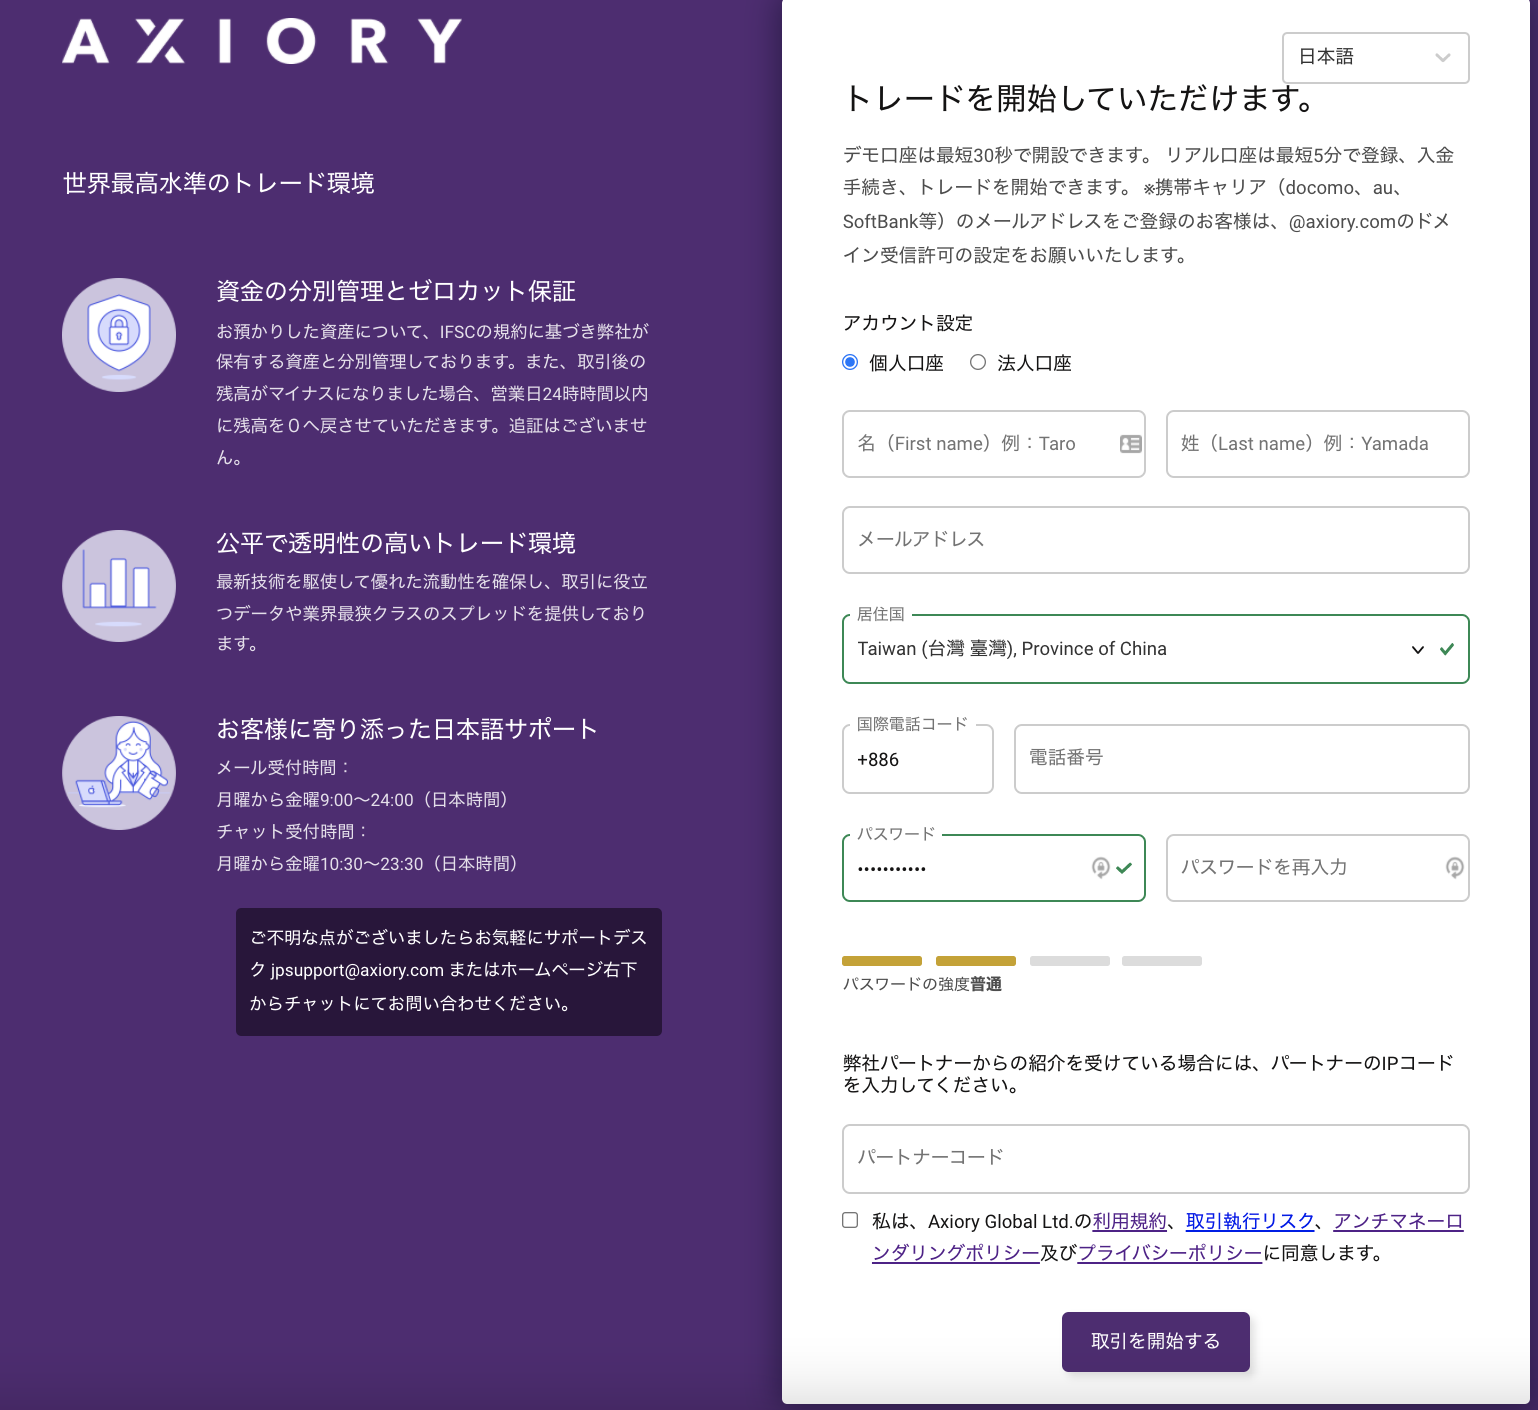This screenshot has width=1538, height=1410.
Task: Click the support agent illustration icon
Action: pos(119,773)
